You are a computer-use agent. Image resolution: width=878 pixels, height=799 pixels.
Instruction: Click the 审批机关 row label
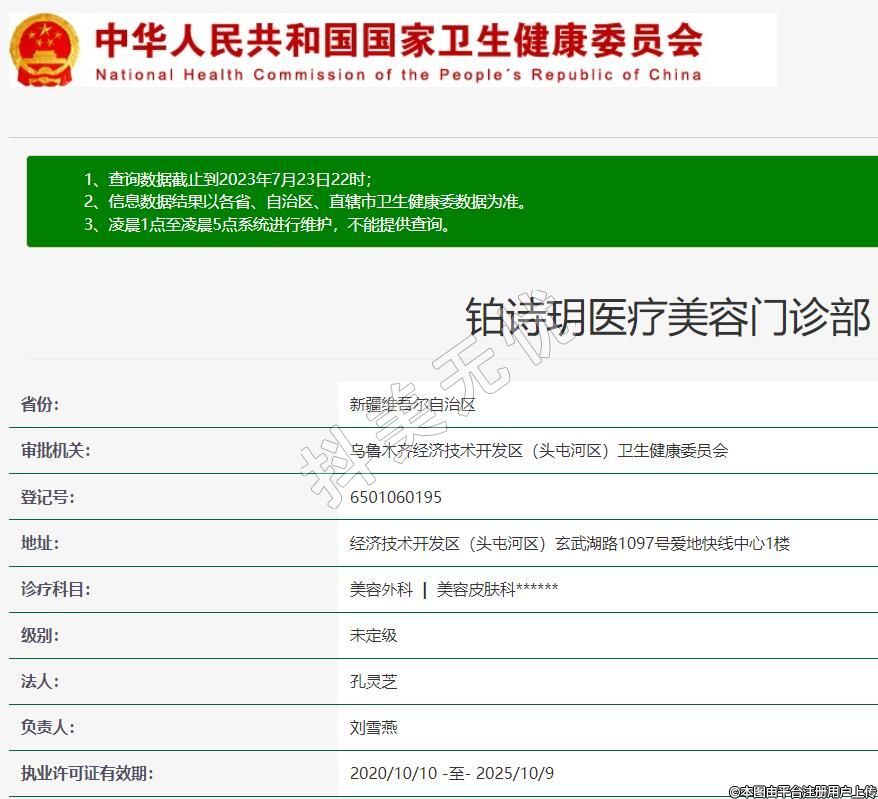[55, 451]
